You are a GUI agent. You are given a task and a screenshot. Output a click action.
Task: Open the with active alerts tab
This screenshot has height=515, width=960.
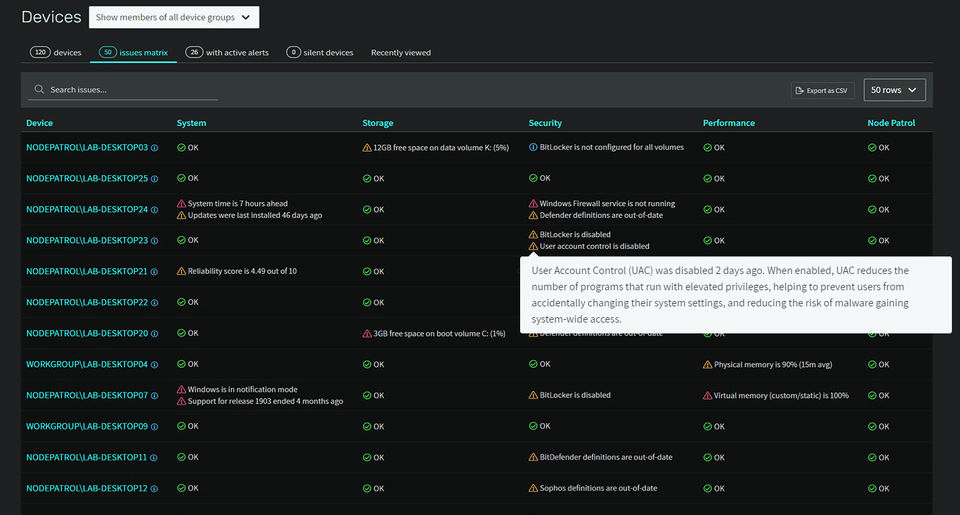(227, 53)
